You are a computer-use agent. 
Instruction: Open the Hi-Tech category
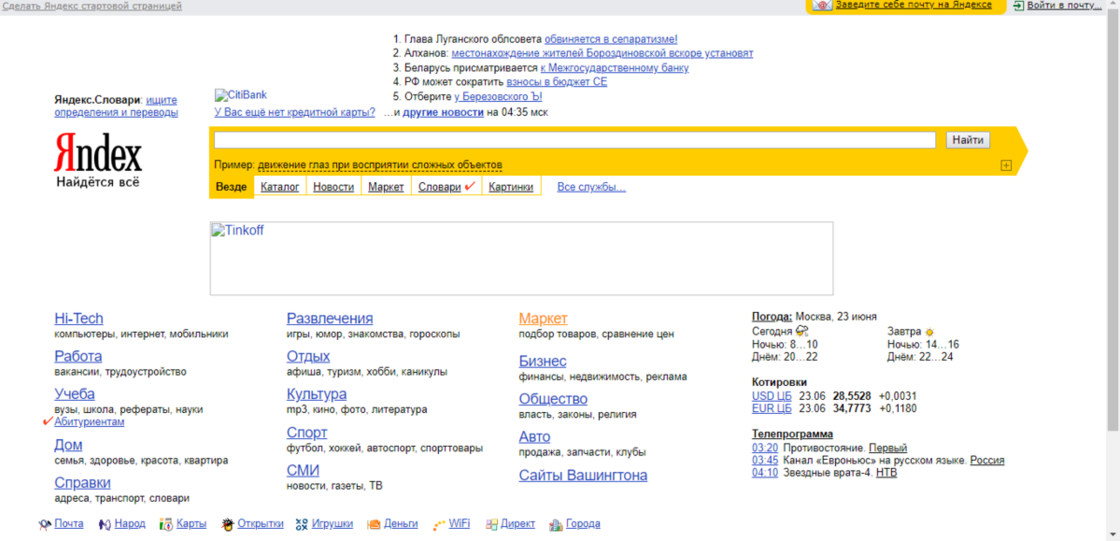79,319
